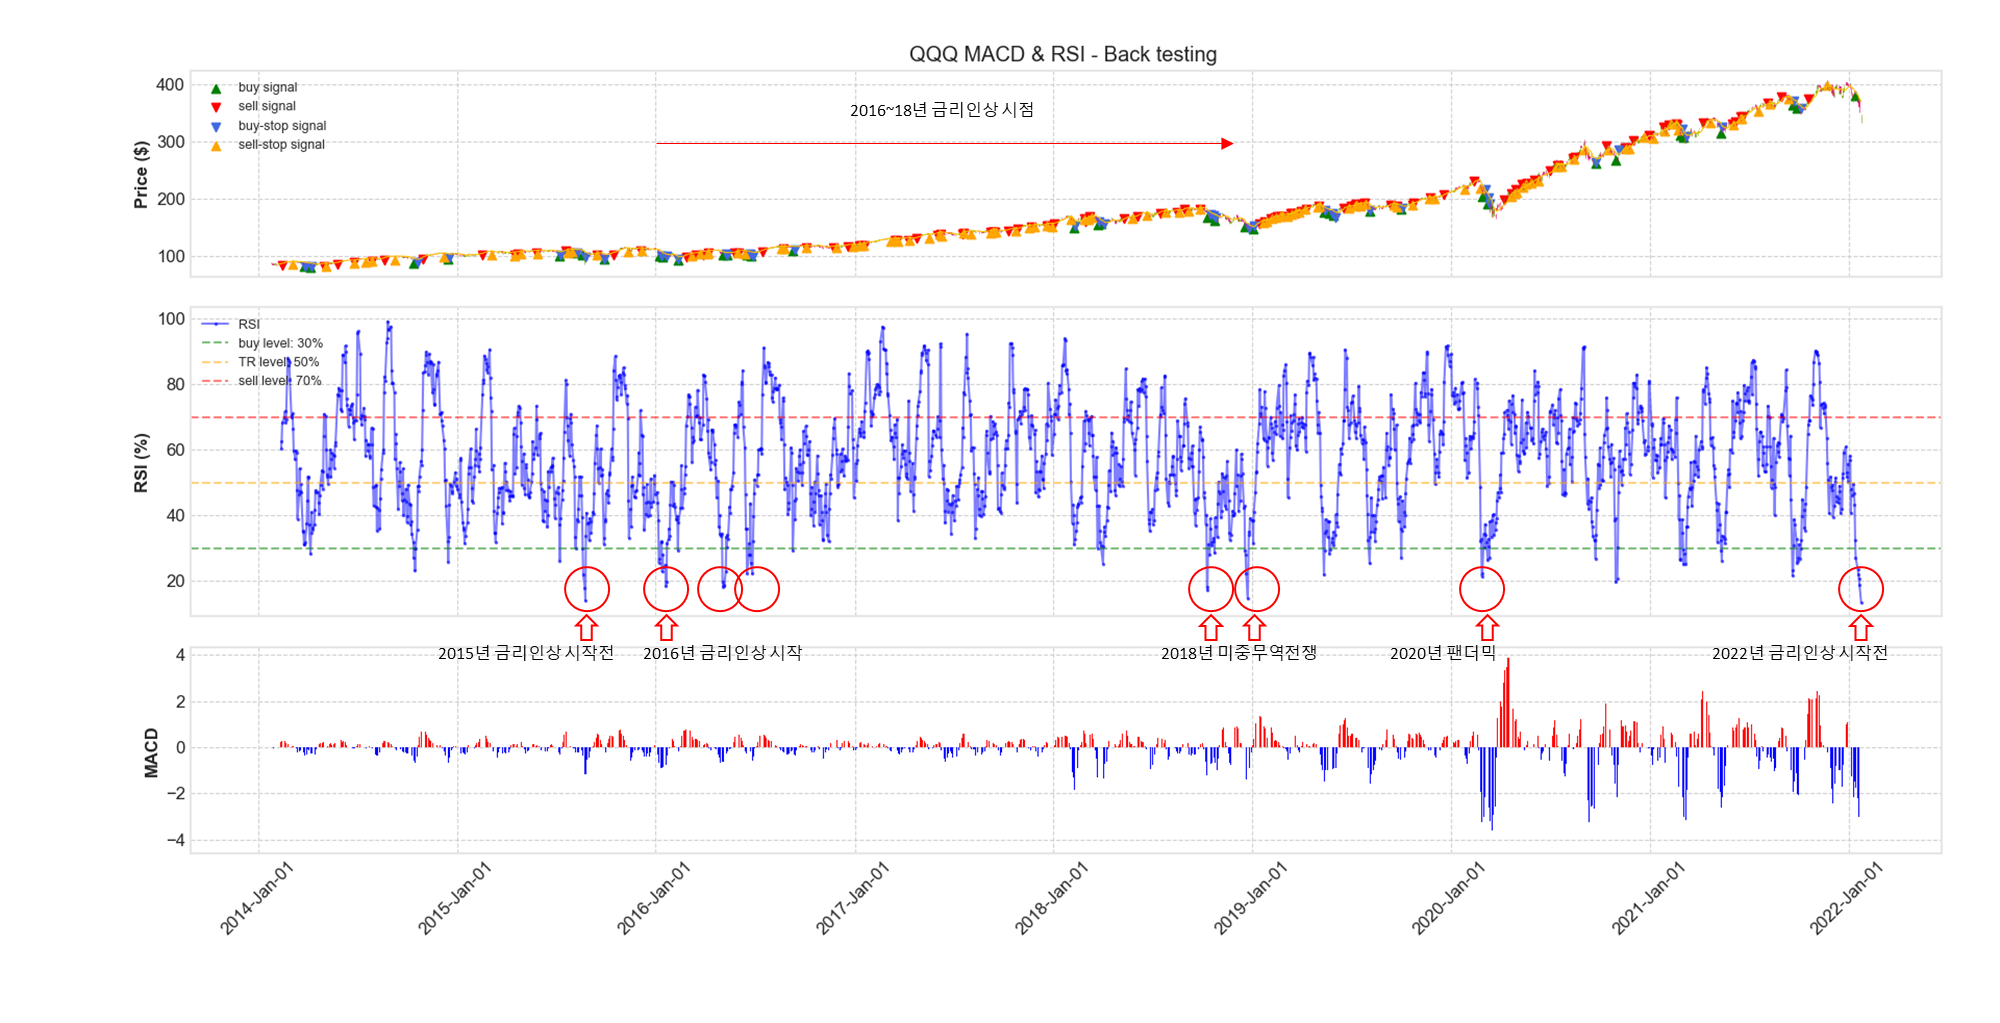Viewport: 2000px width, 1023px height.
Task: Select the 'buy signal' legend label
Action: pos(267,88)
